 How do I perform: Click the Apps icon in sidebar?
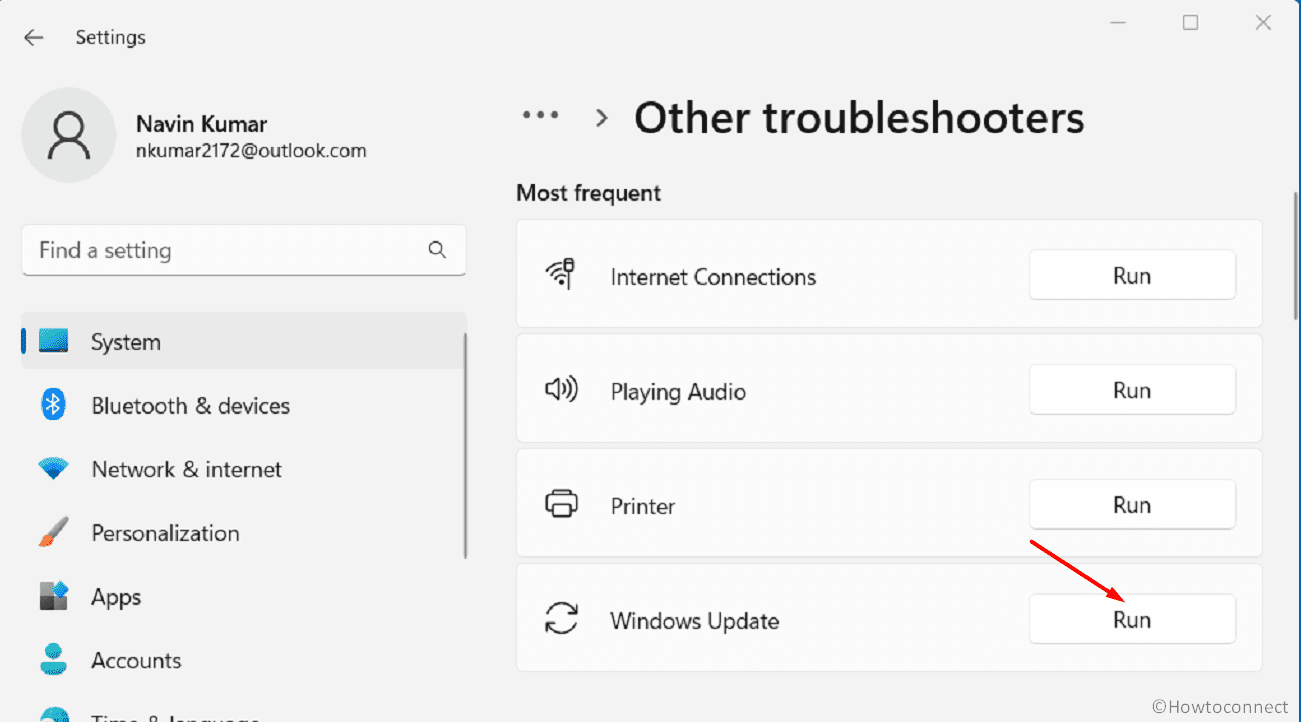(x=53, y=596)
